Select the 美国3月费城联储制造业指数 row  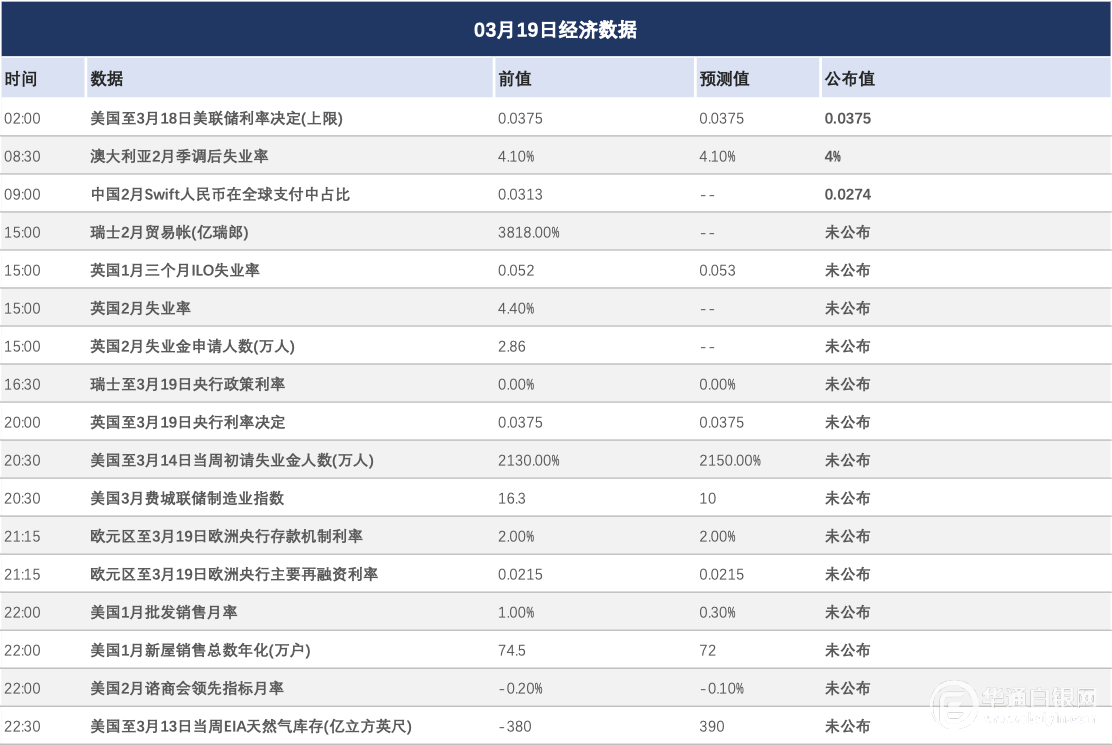pyautogui.click(x=187, y=498)
